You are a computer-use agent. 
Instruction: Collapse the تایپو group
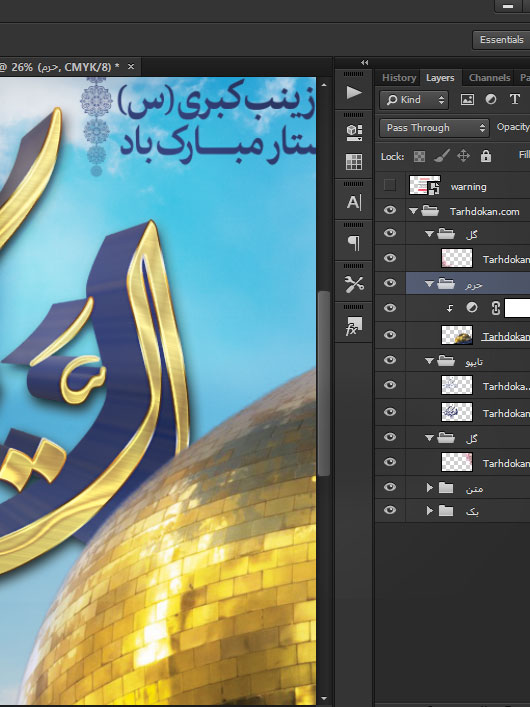tap(429, 361)
